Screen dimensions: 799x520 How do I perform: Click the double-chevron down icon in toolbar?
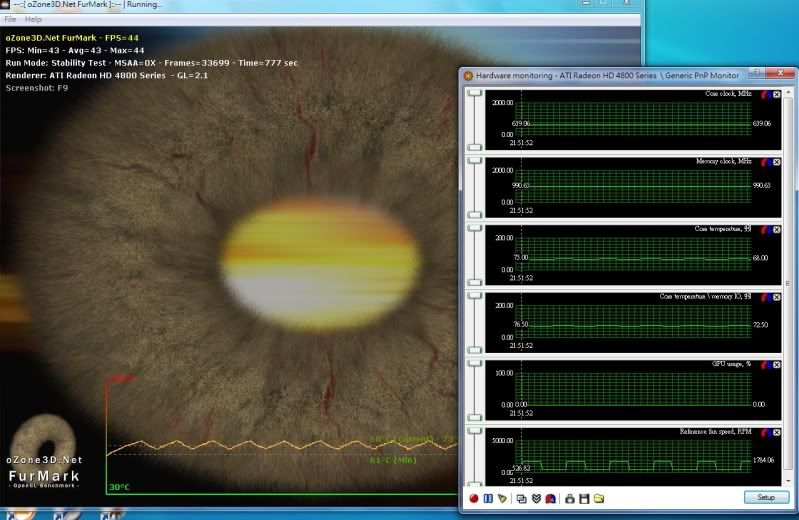(x=536, y=498)
